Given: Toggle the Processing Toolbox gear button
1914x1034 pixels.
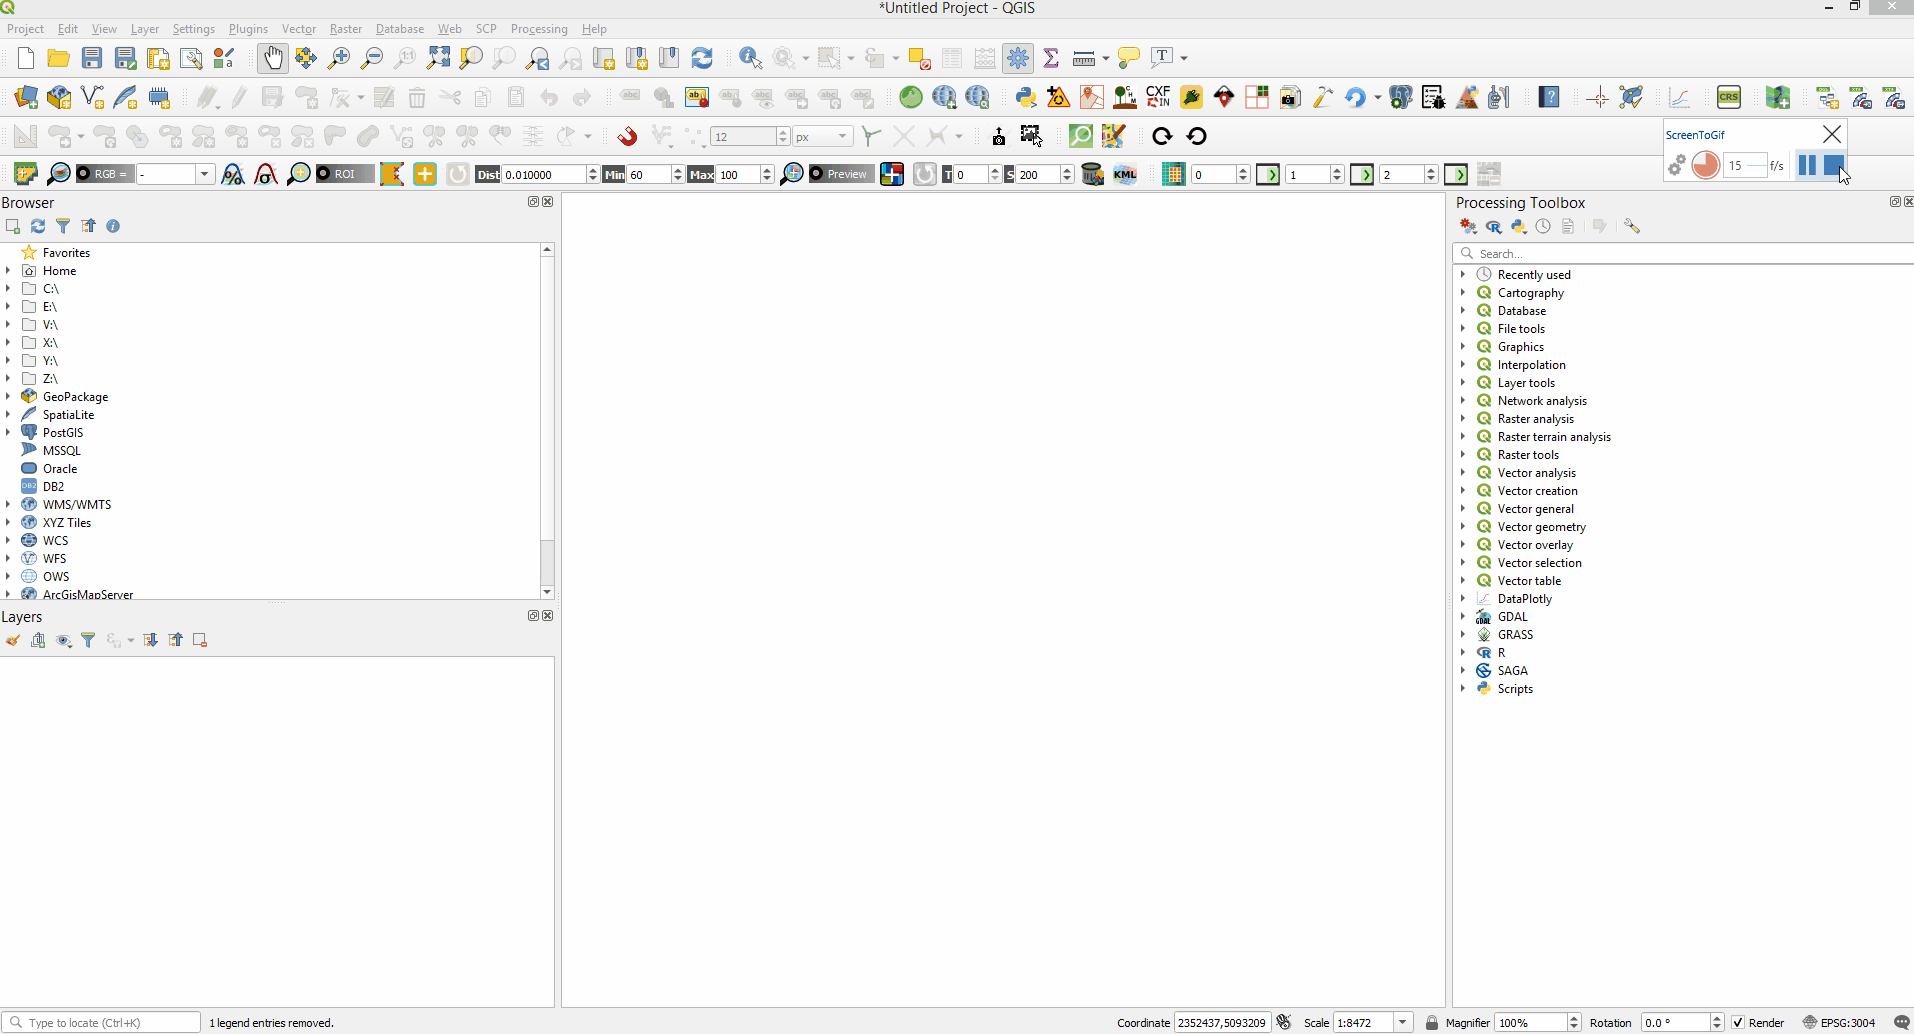Looking at the screenshot, I should pos(1018,58).
